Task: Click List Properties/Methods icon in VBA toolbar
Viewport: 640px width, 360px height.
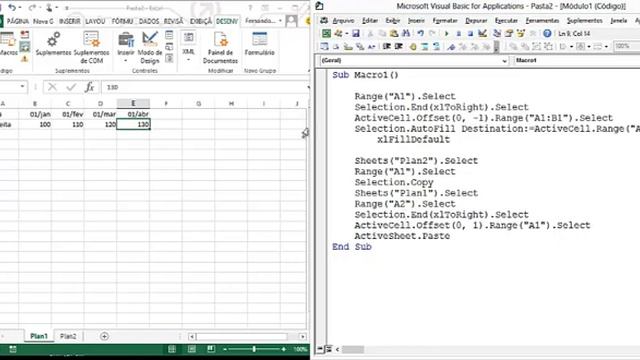Action: 324,47
